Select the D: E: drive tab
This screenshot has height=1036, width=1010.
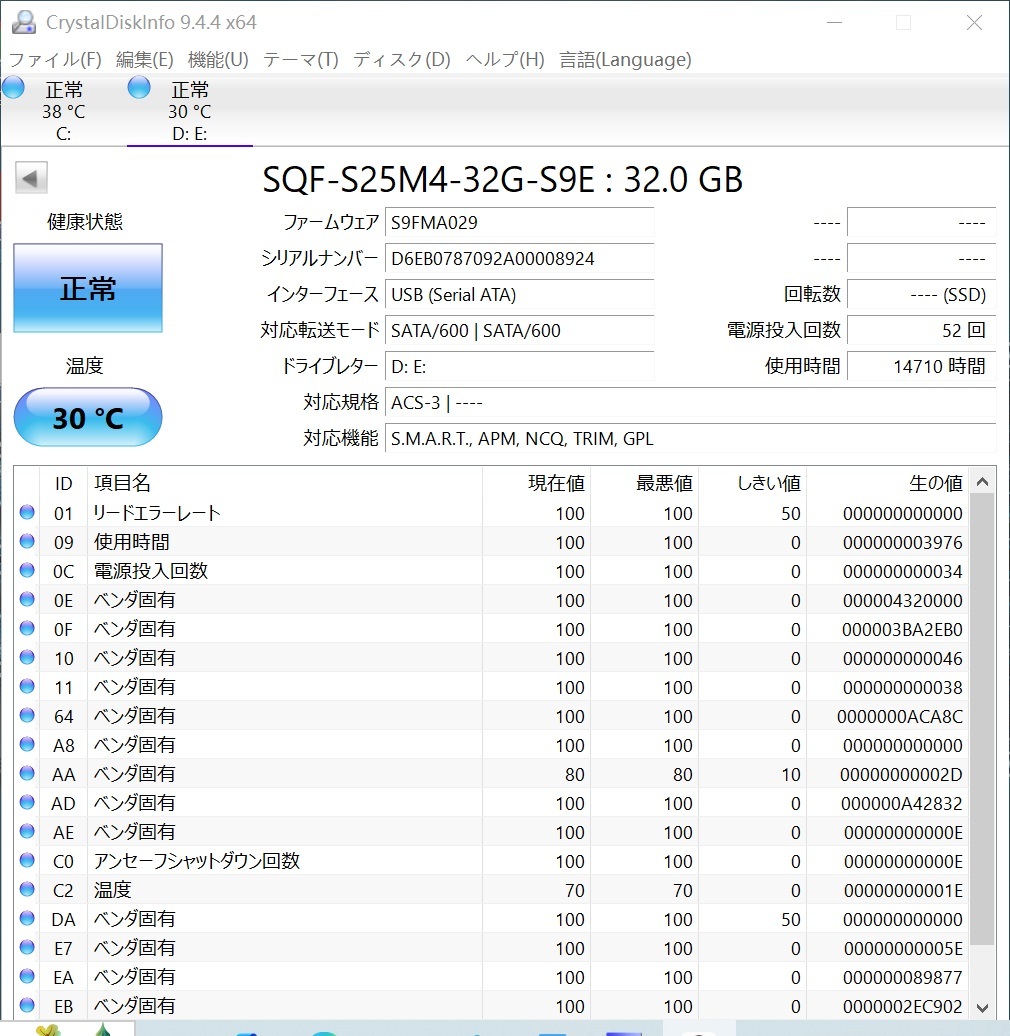click(x=188, y=110)
